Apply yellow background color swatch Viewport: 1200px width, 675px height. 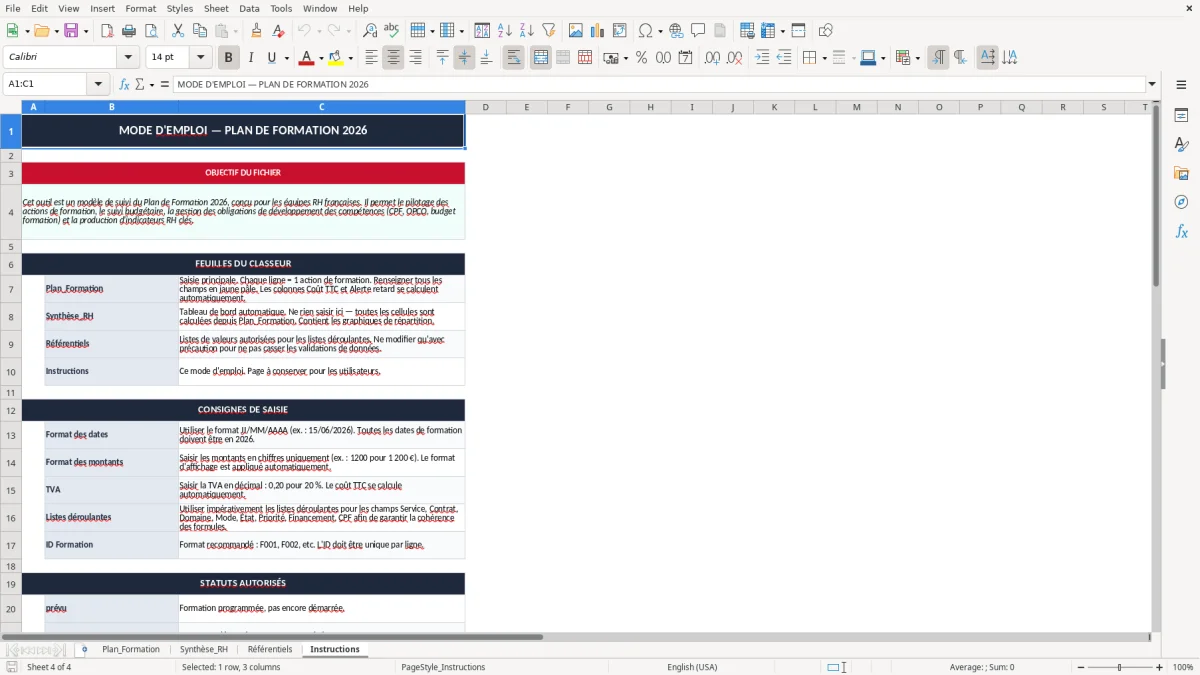335,58
